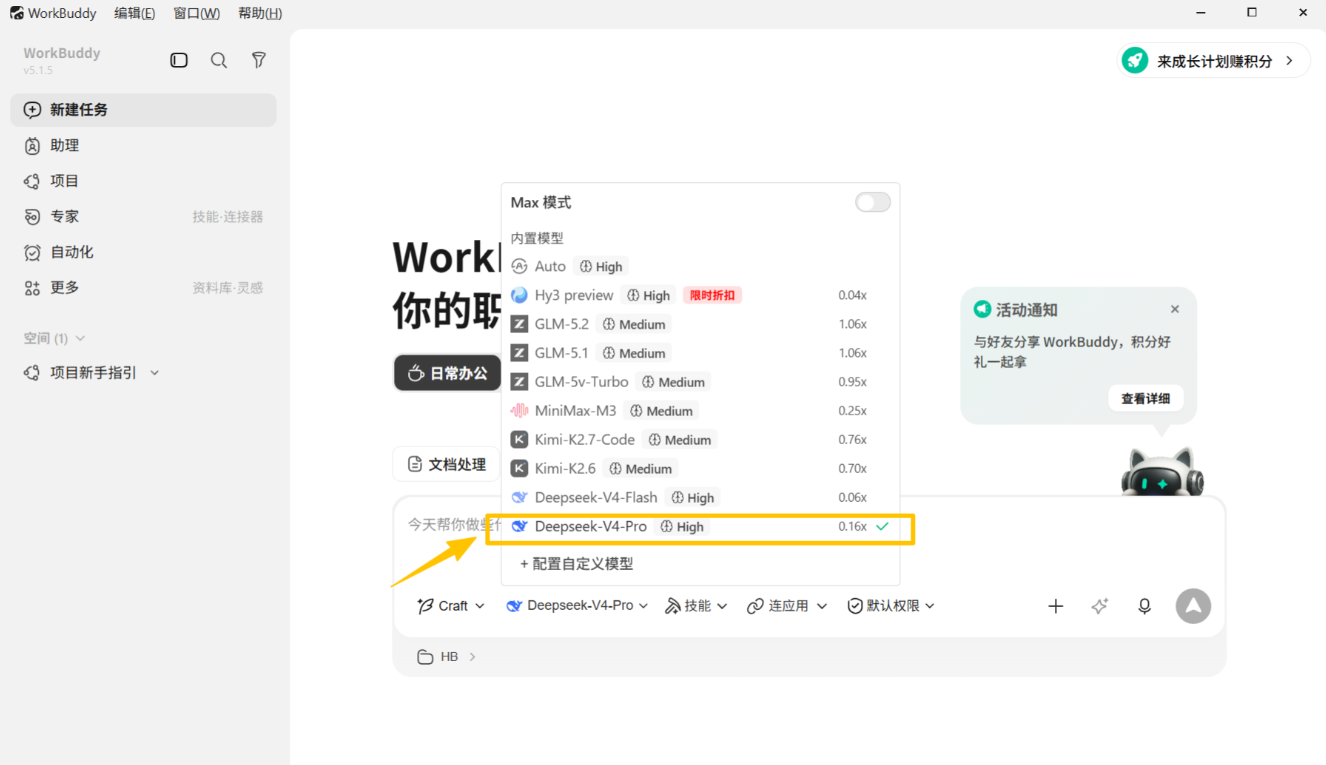Open the 帮助(H) menu
1326x765 pixels.
(260, 13)
